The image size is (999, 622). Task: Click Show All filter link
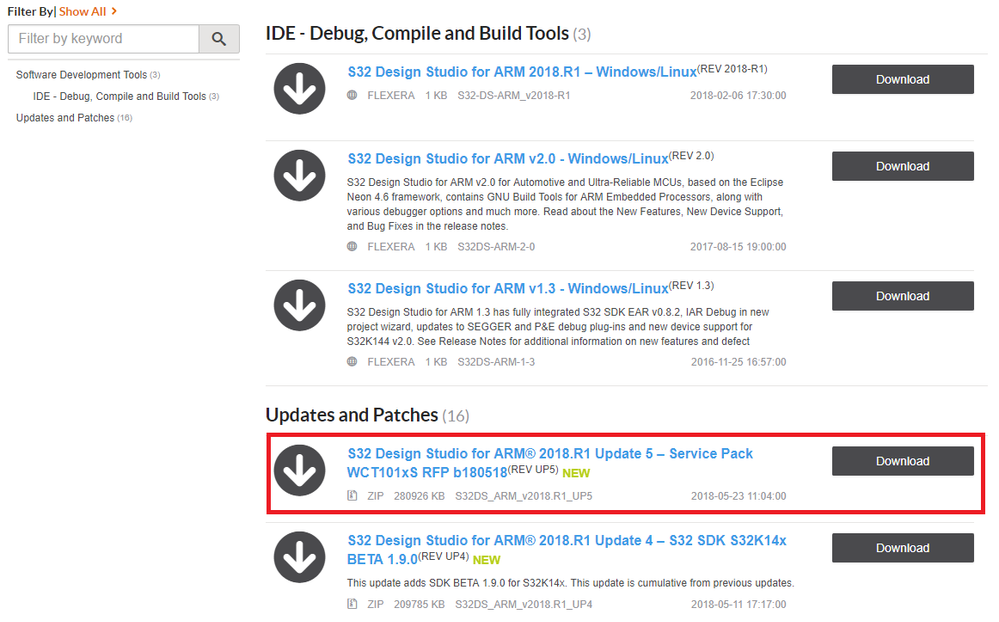(x=83, y=11)
